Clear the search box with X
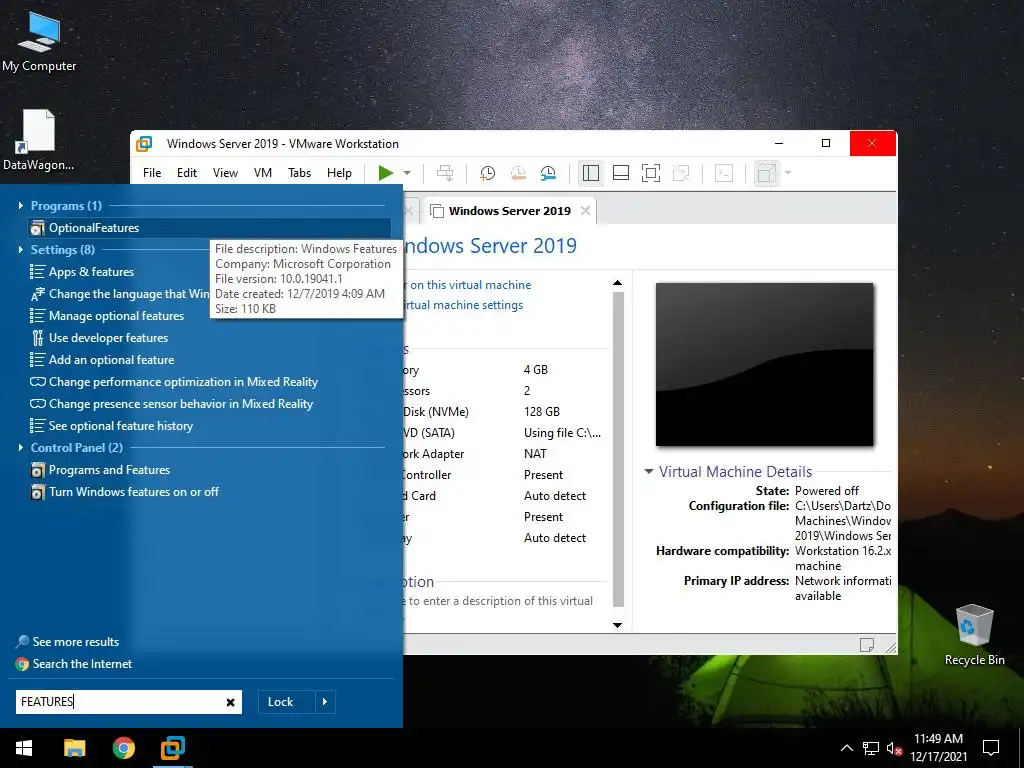The width and height of the screenshot is (1024, 768). pos(231,703)
